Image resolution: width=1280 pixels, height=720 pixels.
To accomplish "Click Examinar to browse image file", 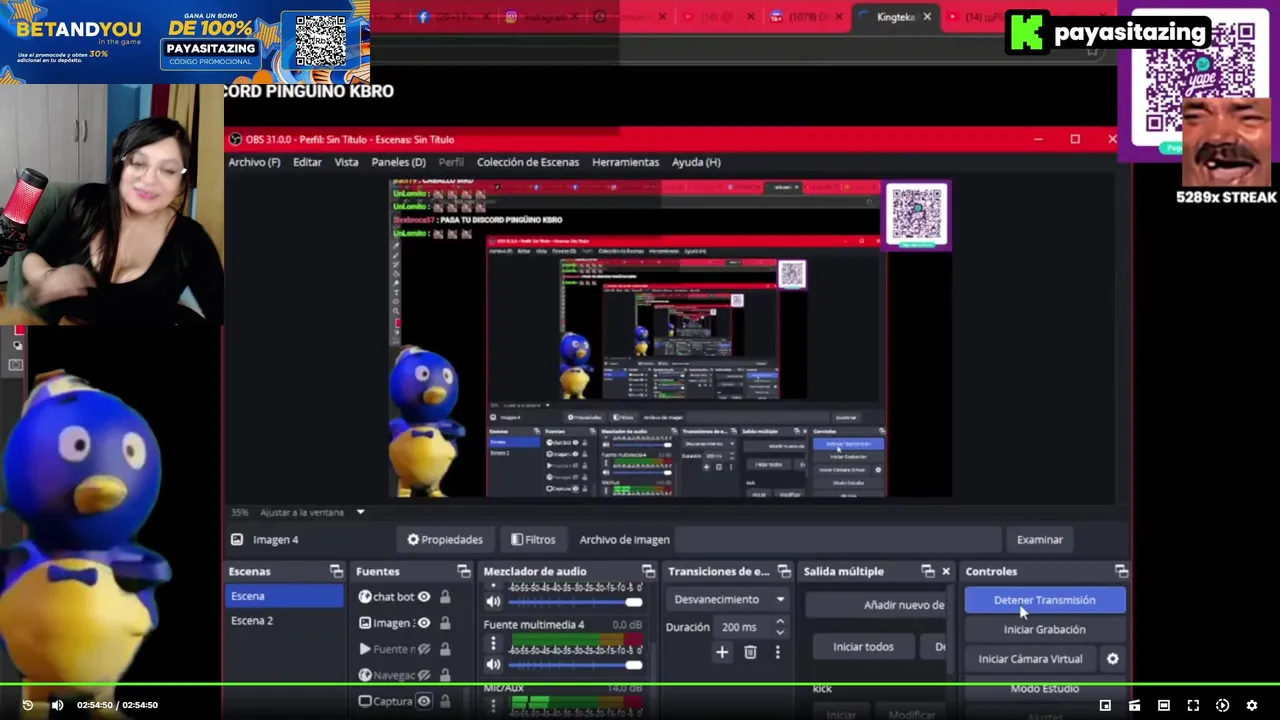I will point(1039,539).
